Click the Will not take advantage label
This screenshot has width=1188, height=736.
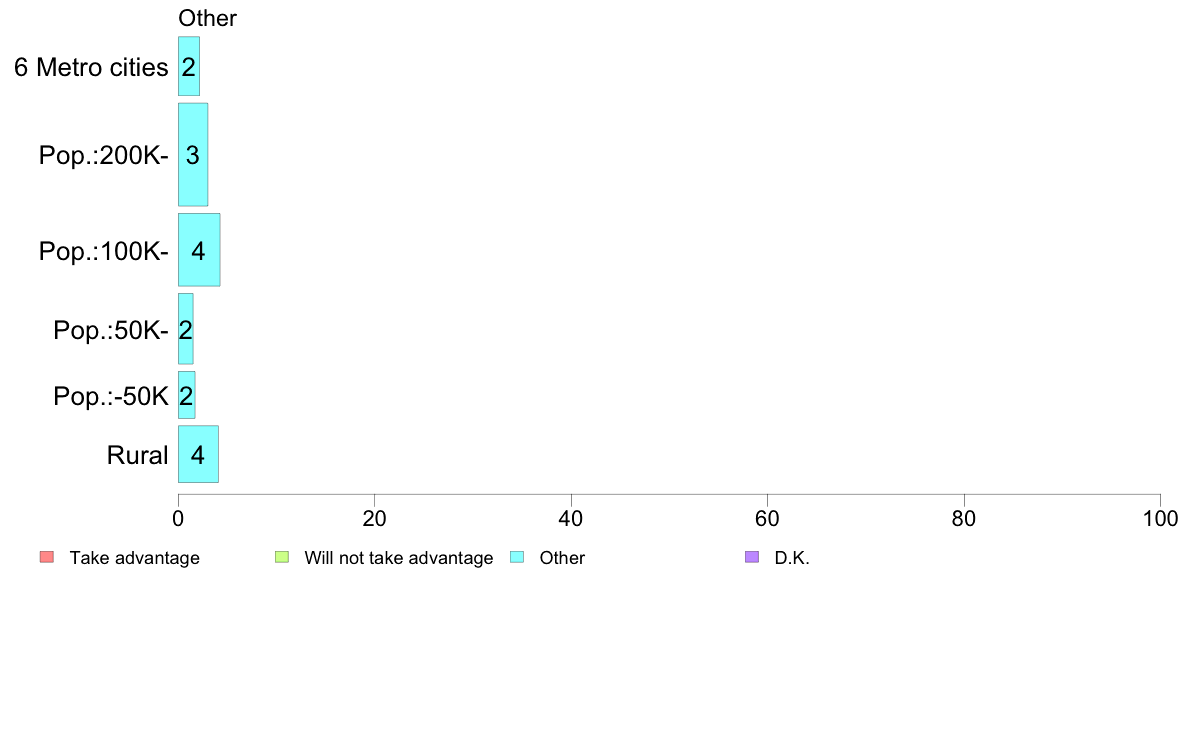(399, 558)
